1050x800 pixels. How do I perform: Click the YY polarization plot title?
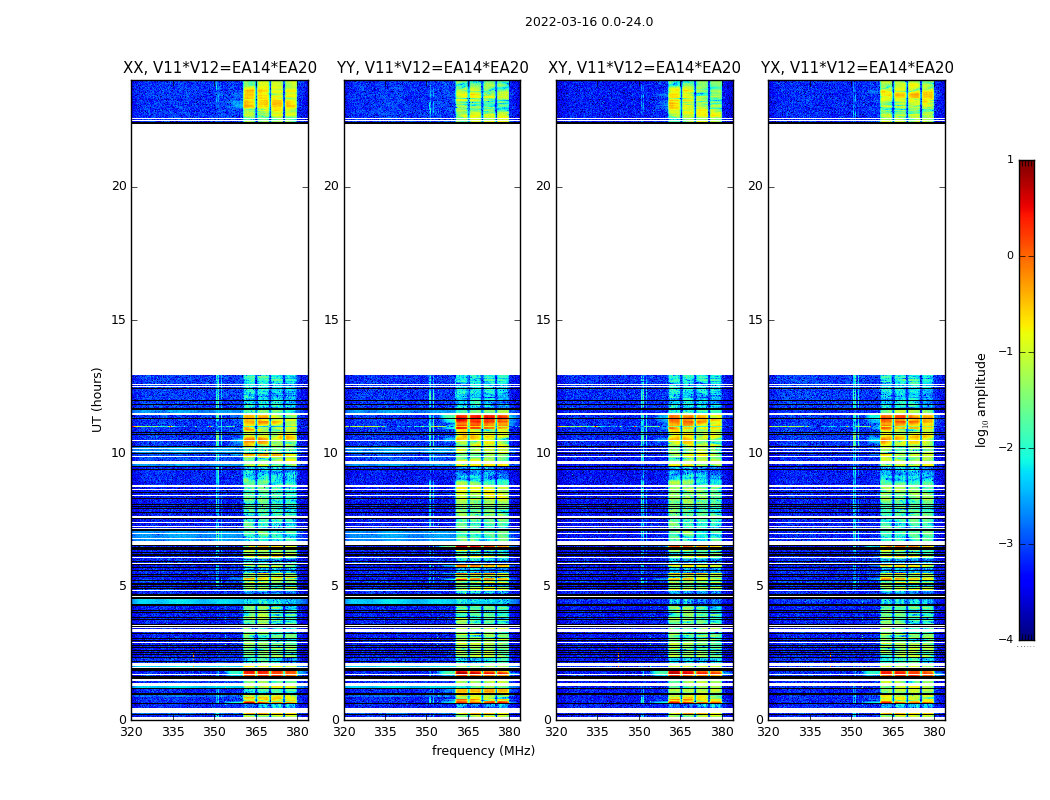point(433,68)
